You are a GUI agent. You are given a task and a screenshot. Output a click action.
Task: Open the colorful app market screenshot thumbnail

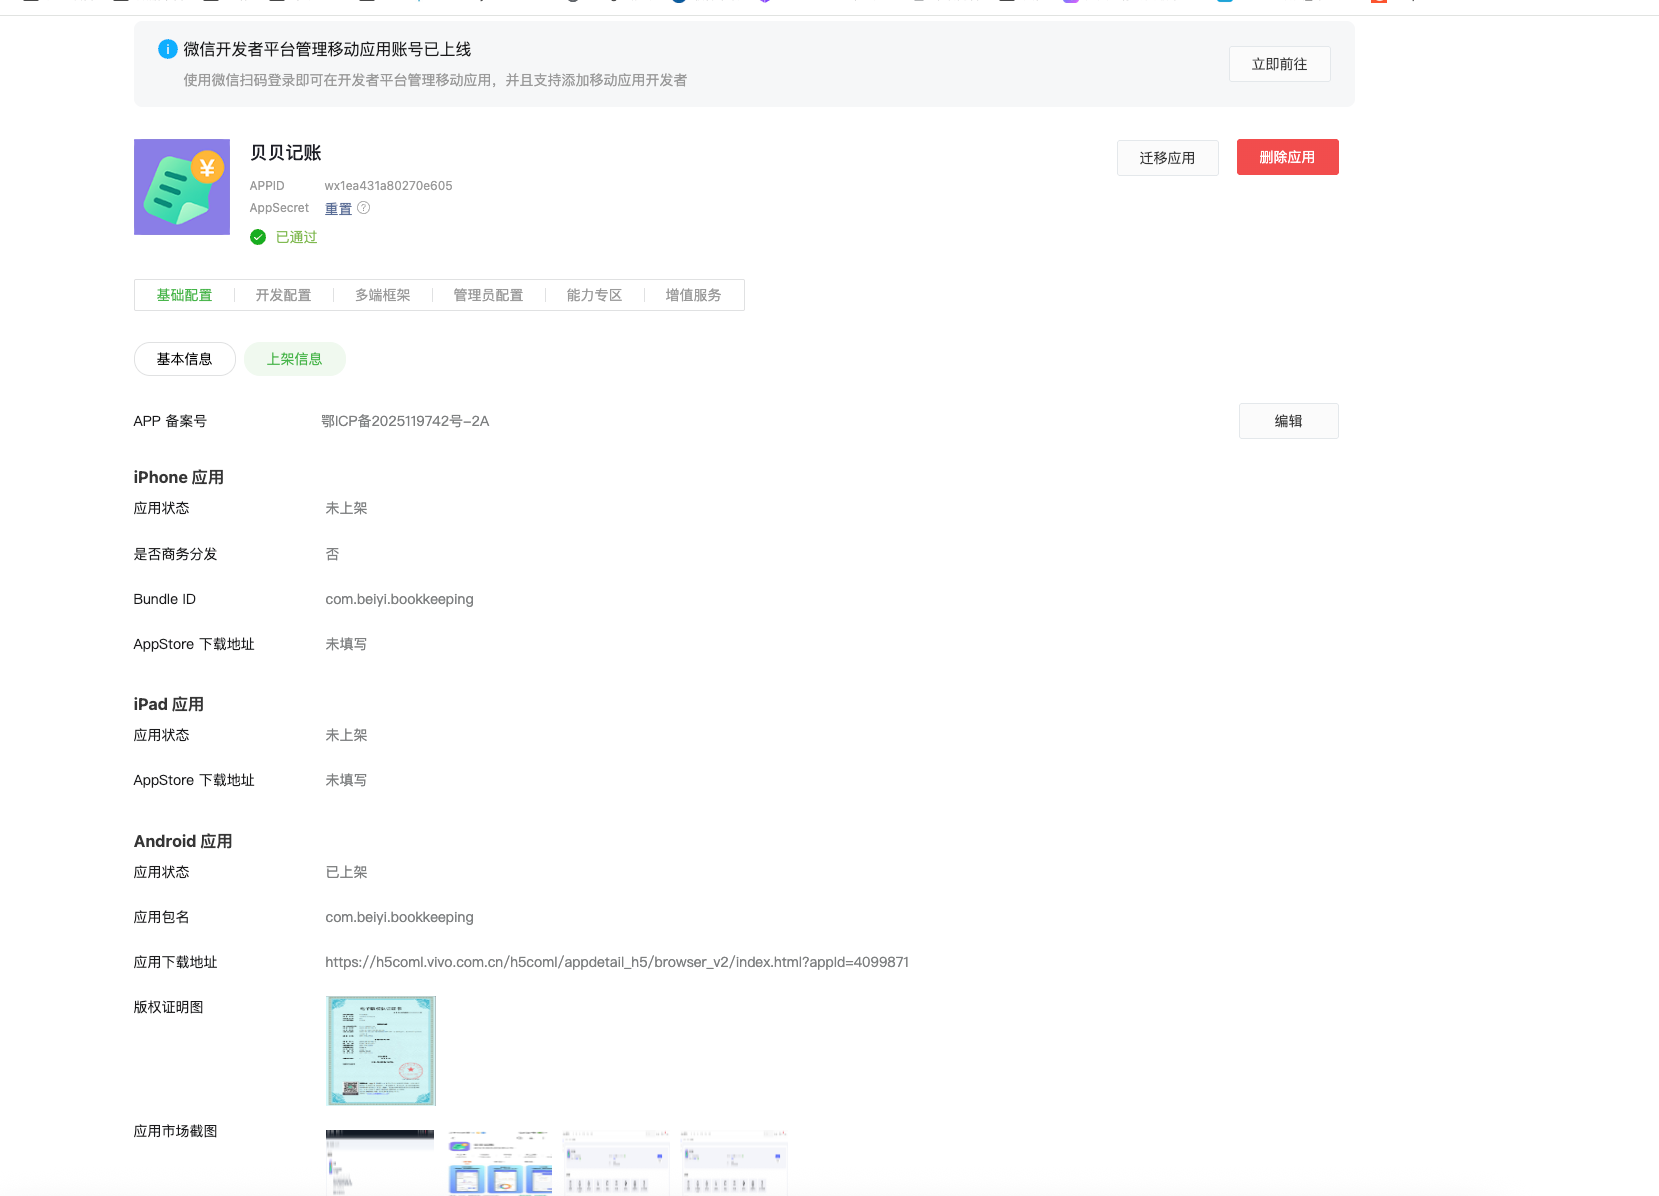[x=500, y=1163]
